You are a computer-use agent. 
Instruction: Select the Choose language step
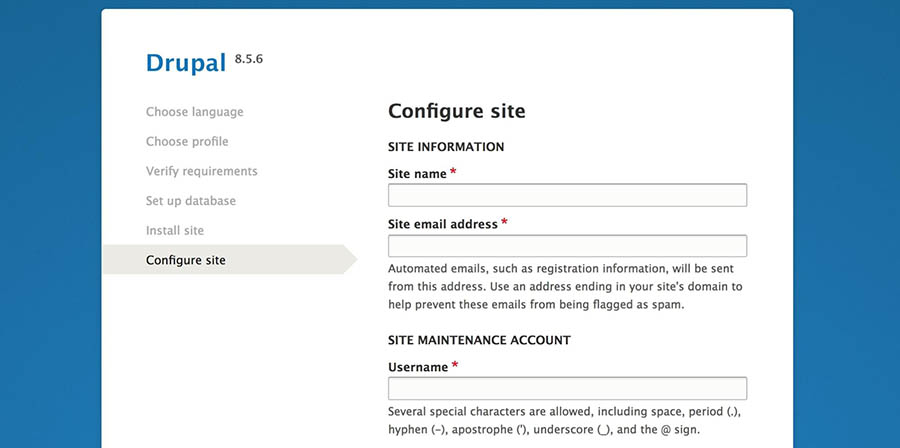click(x=195, y=112)
